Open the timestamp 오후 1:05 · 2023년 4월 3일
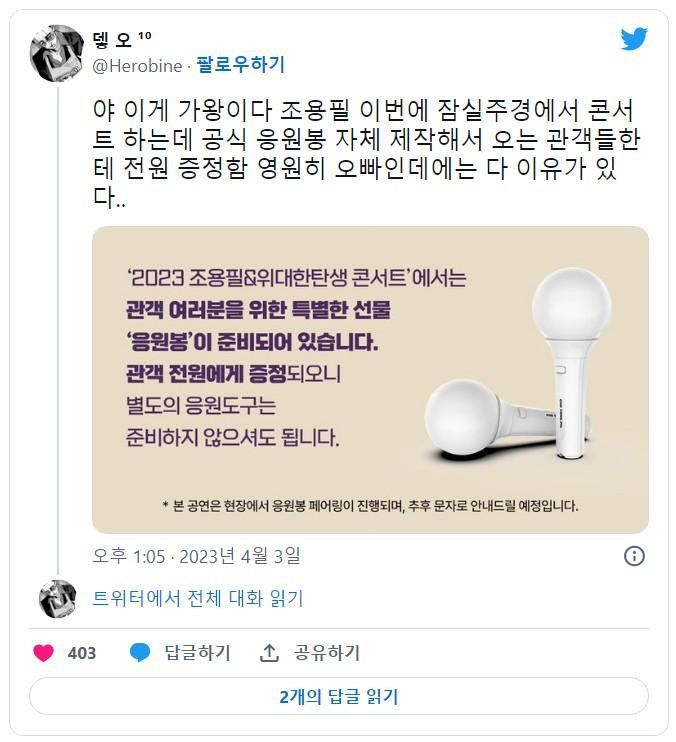Screen dimensions: 676x742 click(196, 556)
